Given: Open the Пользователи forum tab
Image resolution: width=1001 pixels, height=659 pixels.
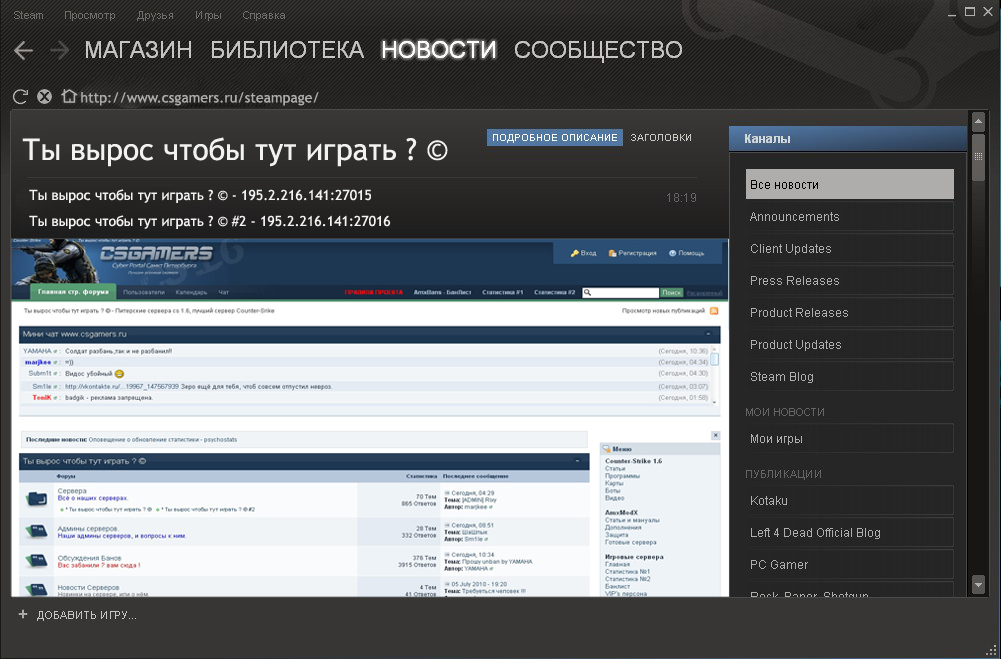Looking at the screenshot, I should pos(144,292).
